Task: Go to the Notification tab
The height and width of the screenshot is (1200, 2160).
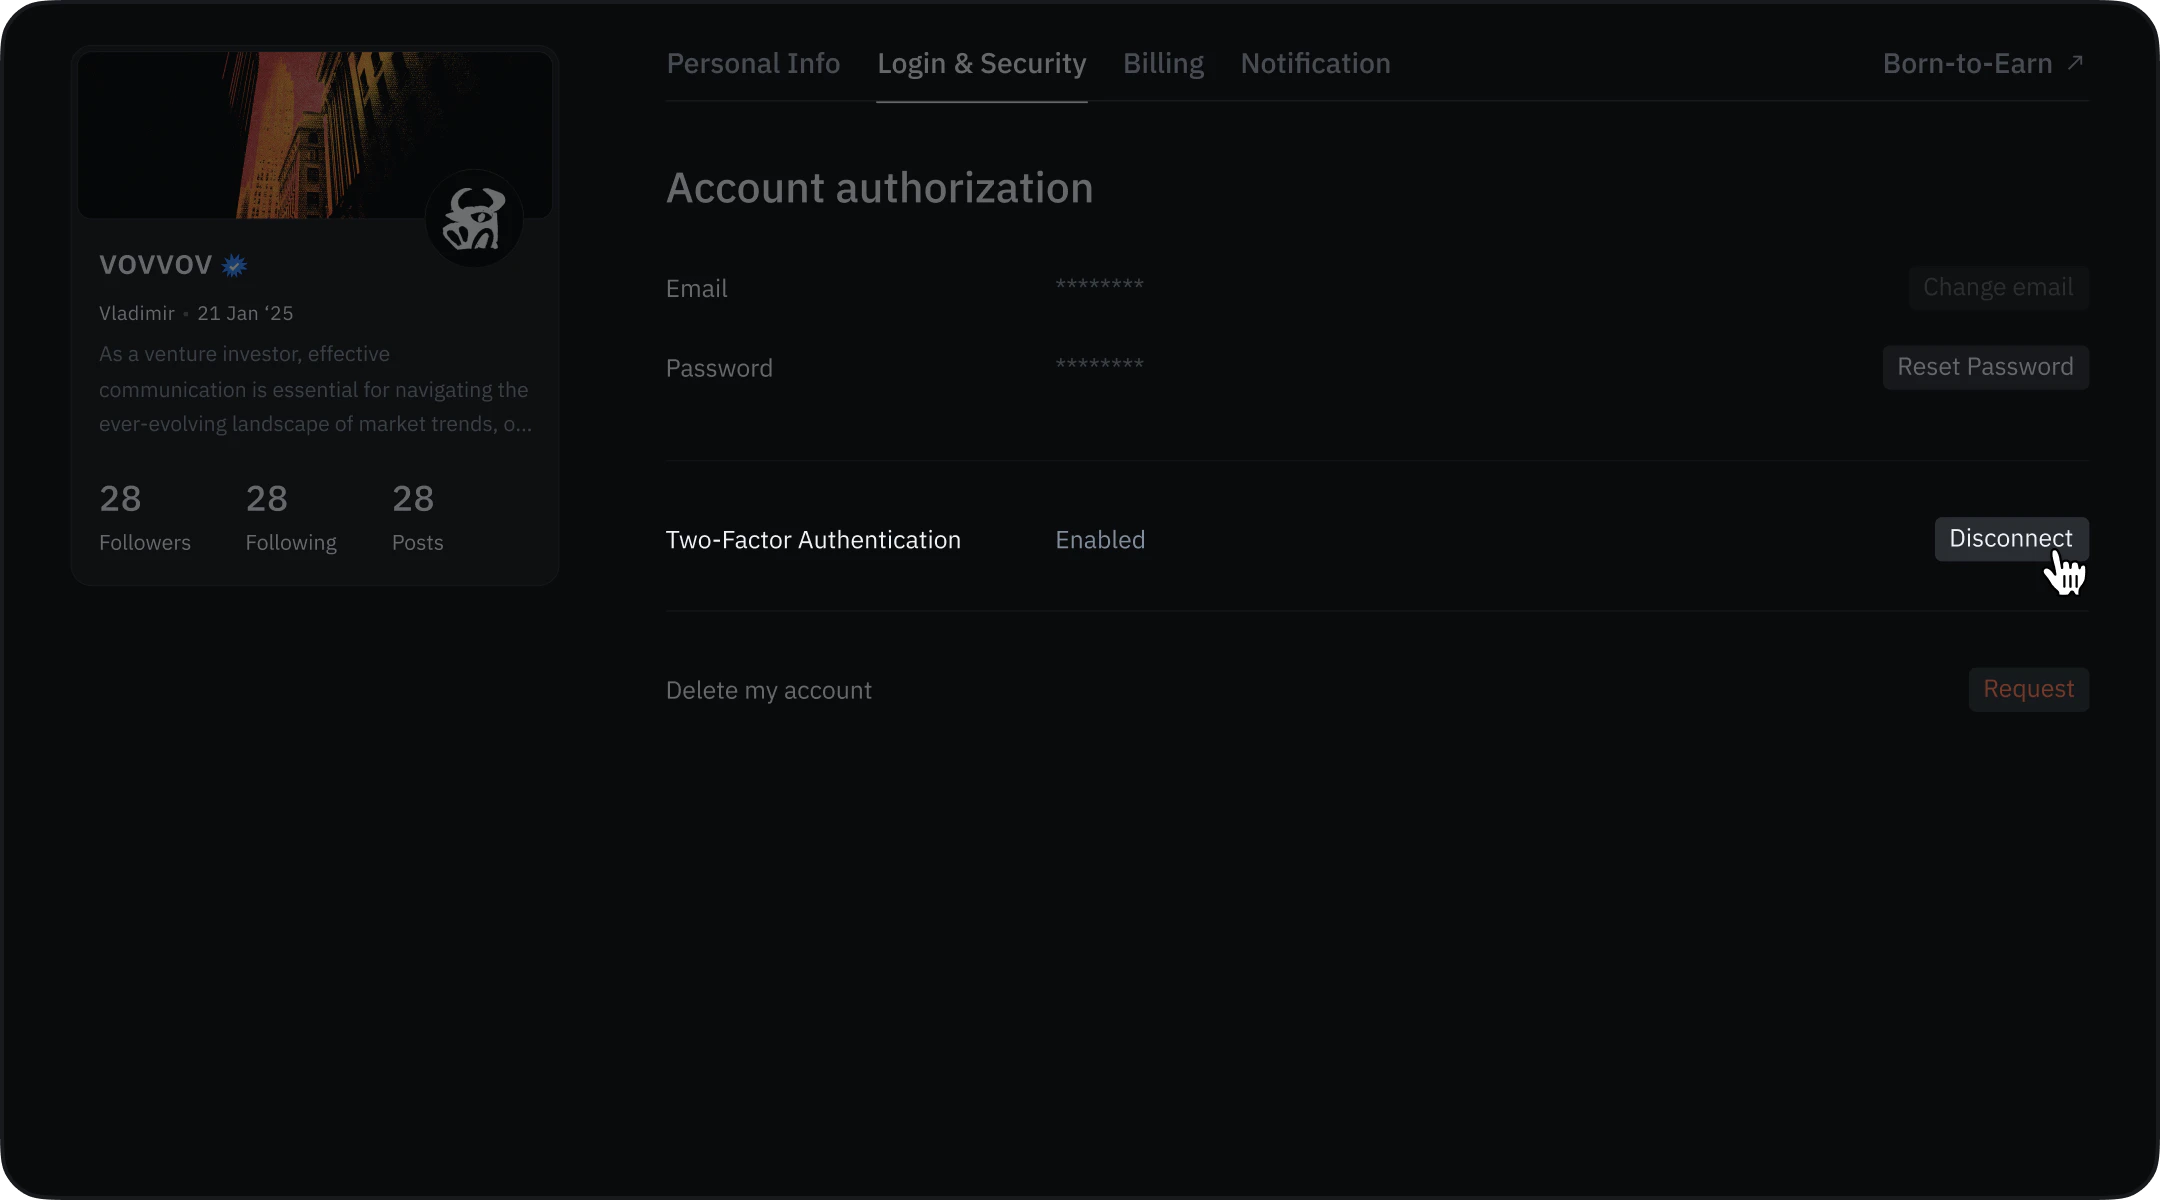Action: (x=1315, y=64)
